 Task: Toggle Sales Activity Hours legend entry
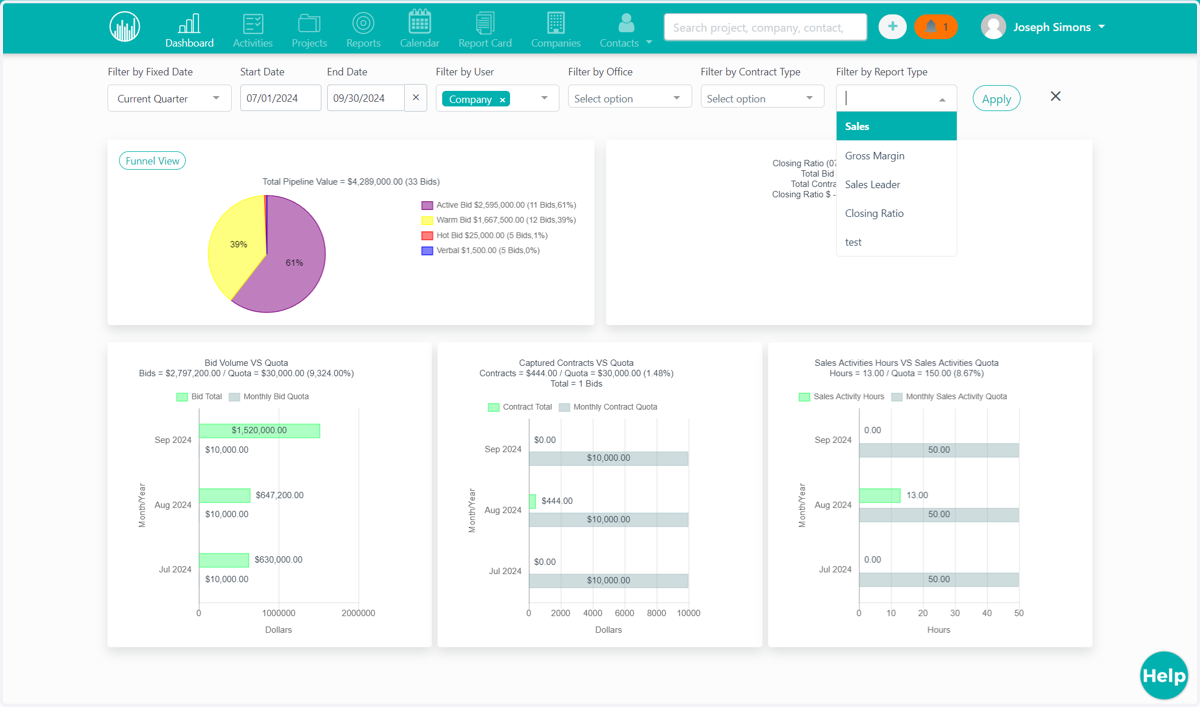click(841, 397)
